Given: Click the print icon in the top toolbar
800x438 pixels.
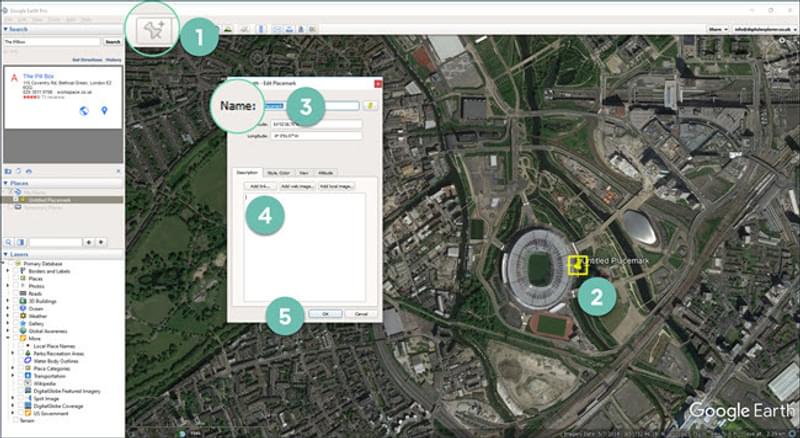Looking at the screenshot, I should pos(288,30).
